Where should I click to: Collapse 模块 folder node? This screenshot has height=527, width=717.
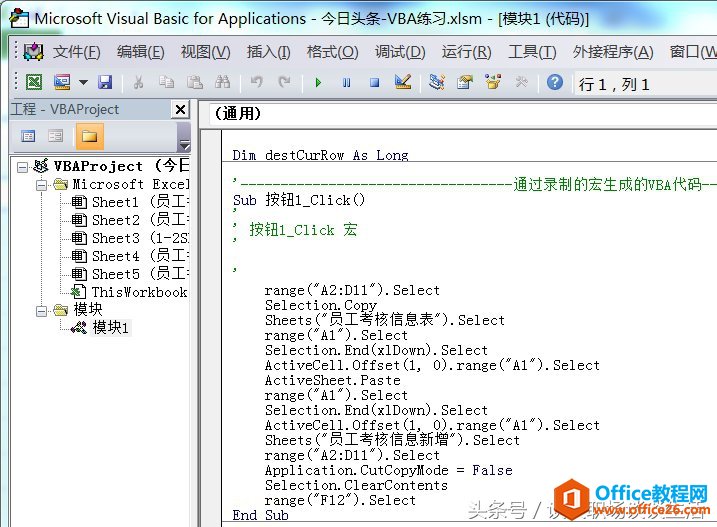pos(41,311)
